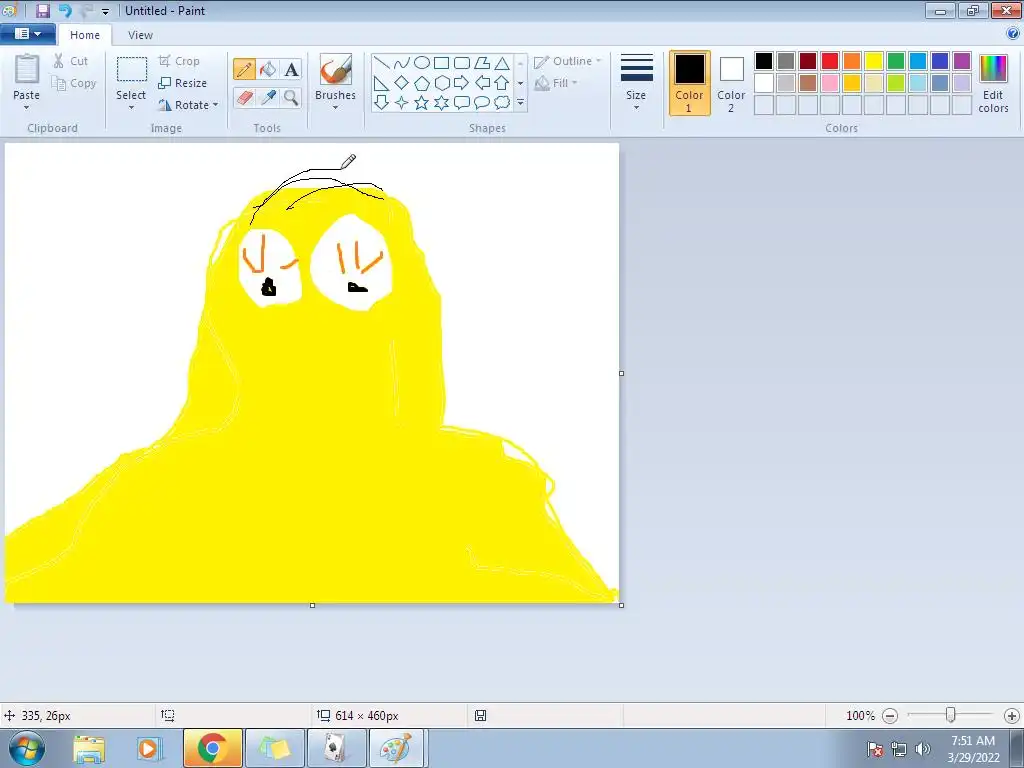Activate the Color 1 selector
Image resolution: width=1024 pixels, height=768 pixels.
[x=689, y=83]
